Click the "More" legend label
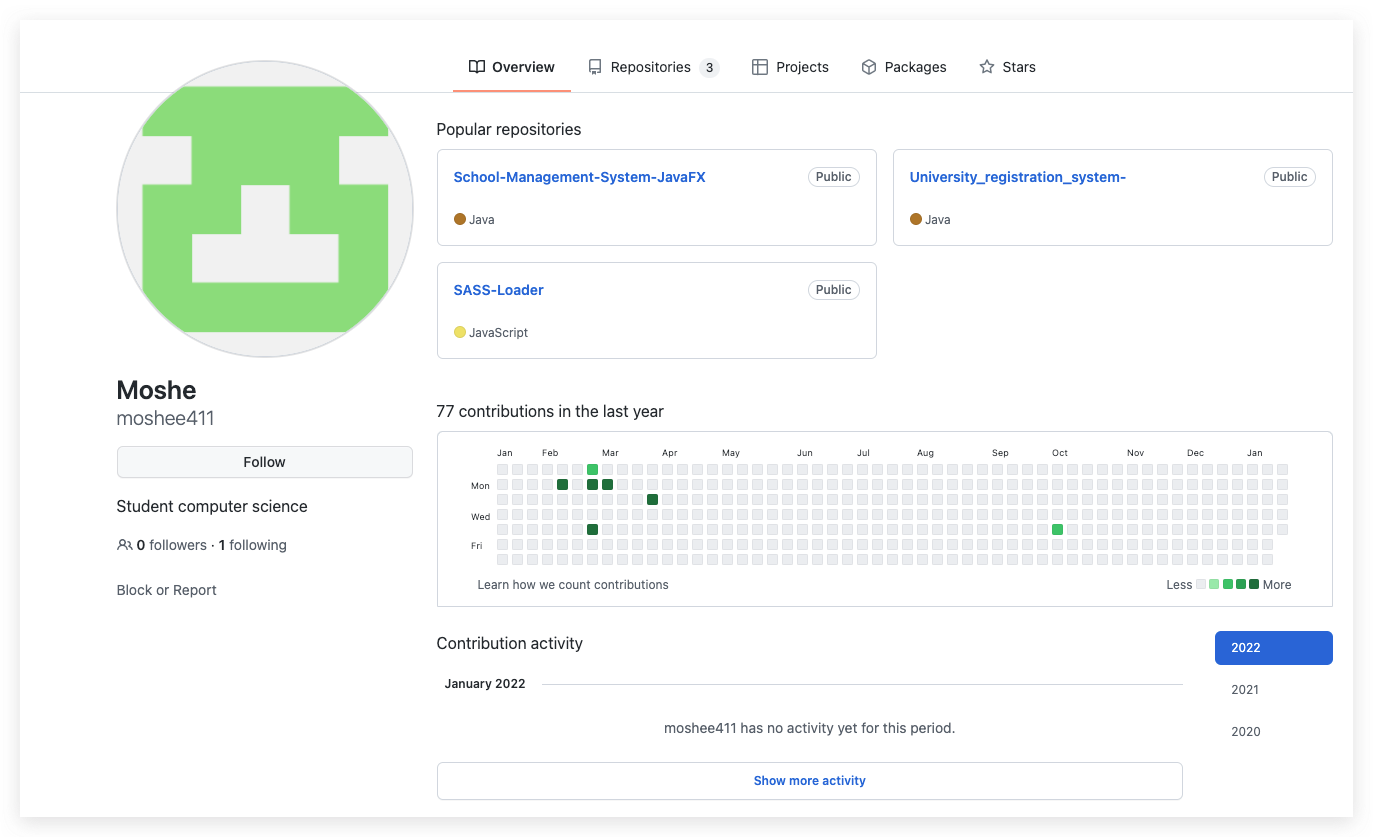The image size is (1373, 837). tap(1277, 585)
